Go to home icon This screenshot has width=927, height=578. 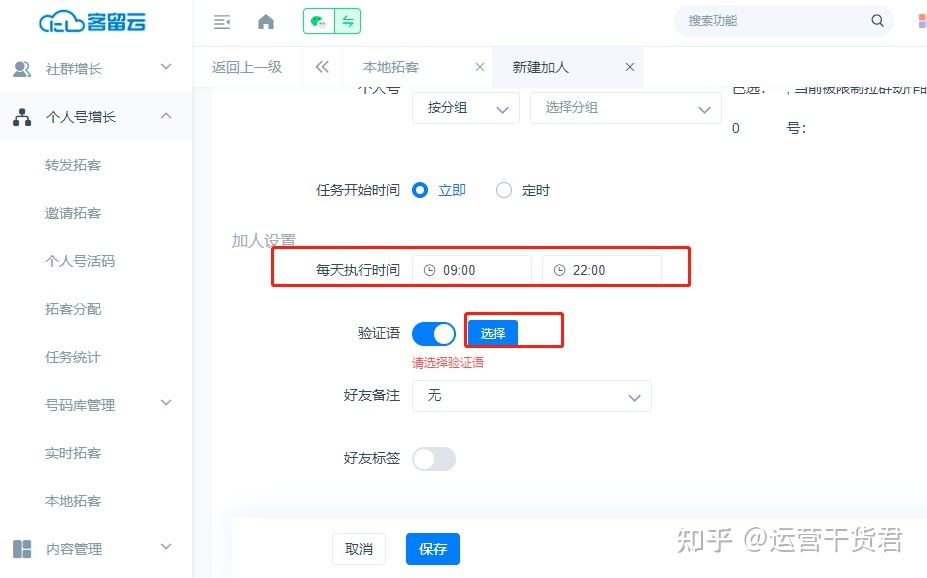point(266,22)
